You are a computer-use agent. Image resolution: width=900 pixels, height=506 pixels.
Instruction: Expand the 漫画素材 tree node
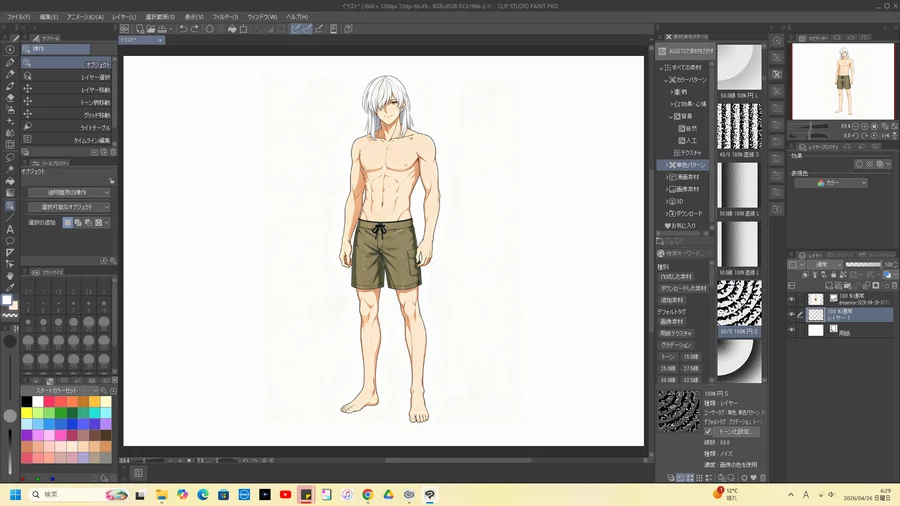[x=667, y=177]
